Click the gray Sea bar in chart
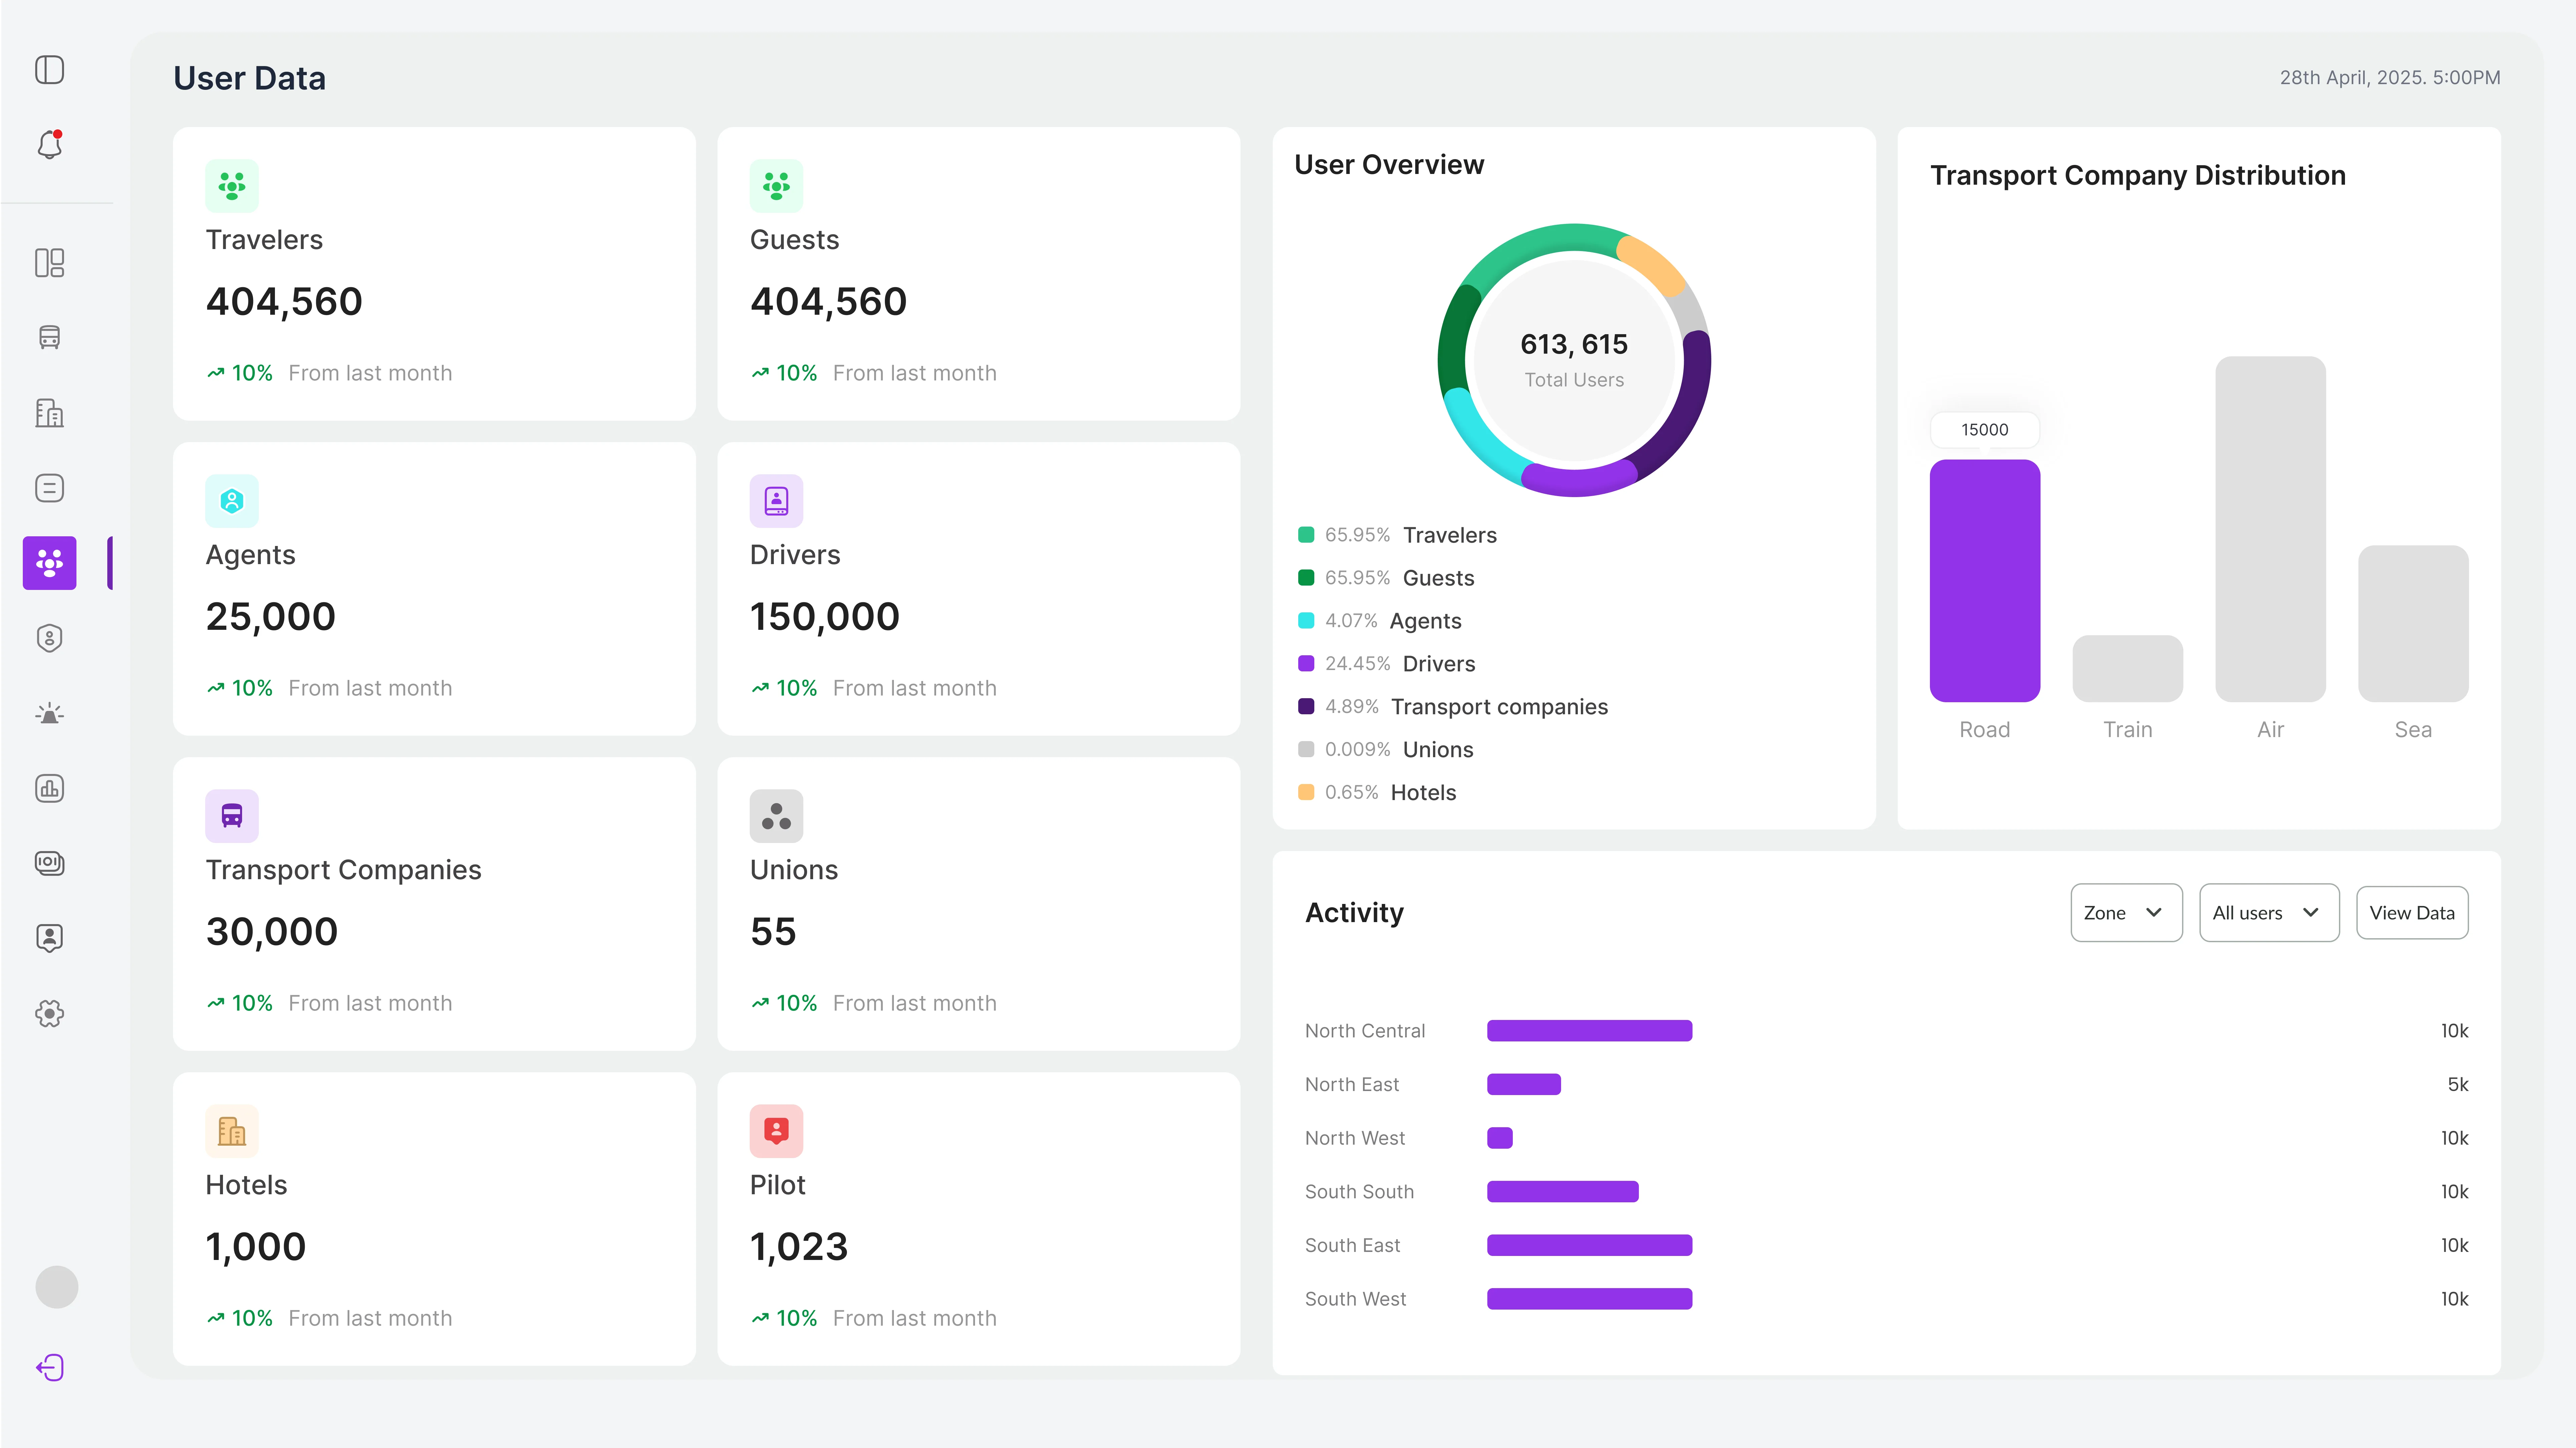This screenshot has width=2576, height=1448. click(x=2413, y=623)
